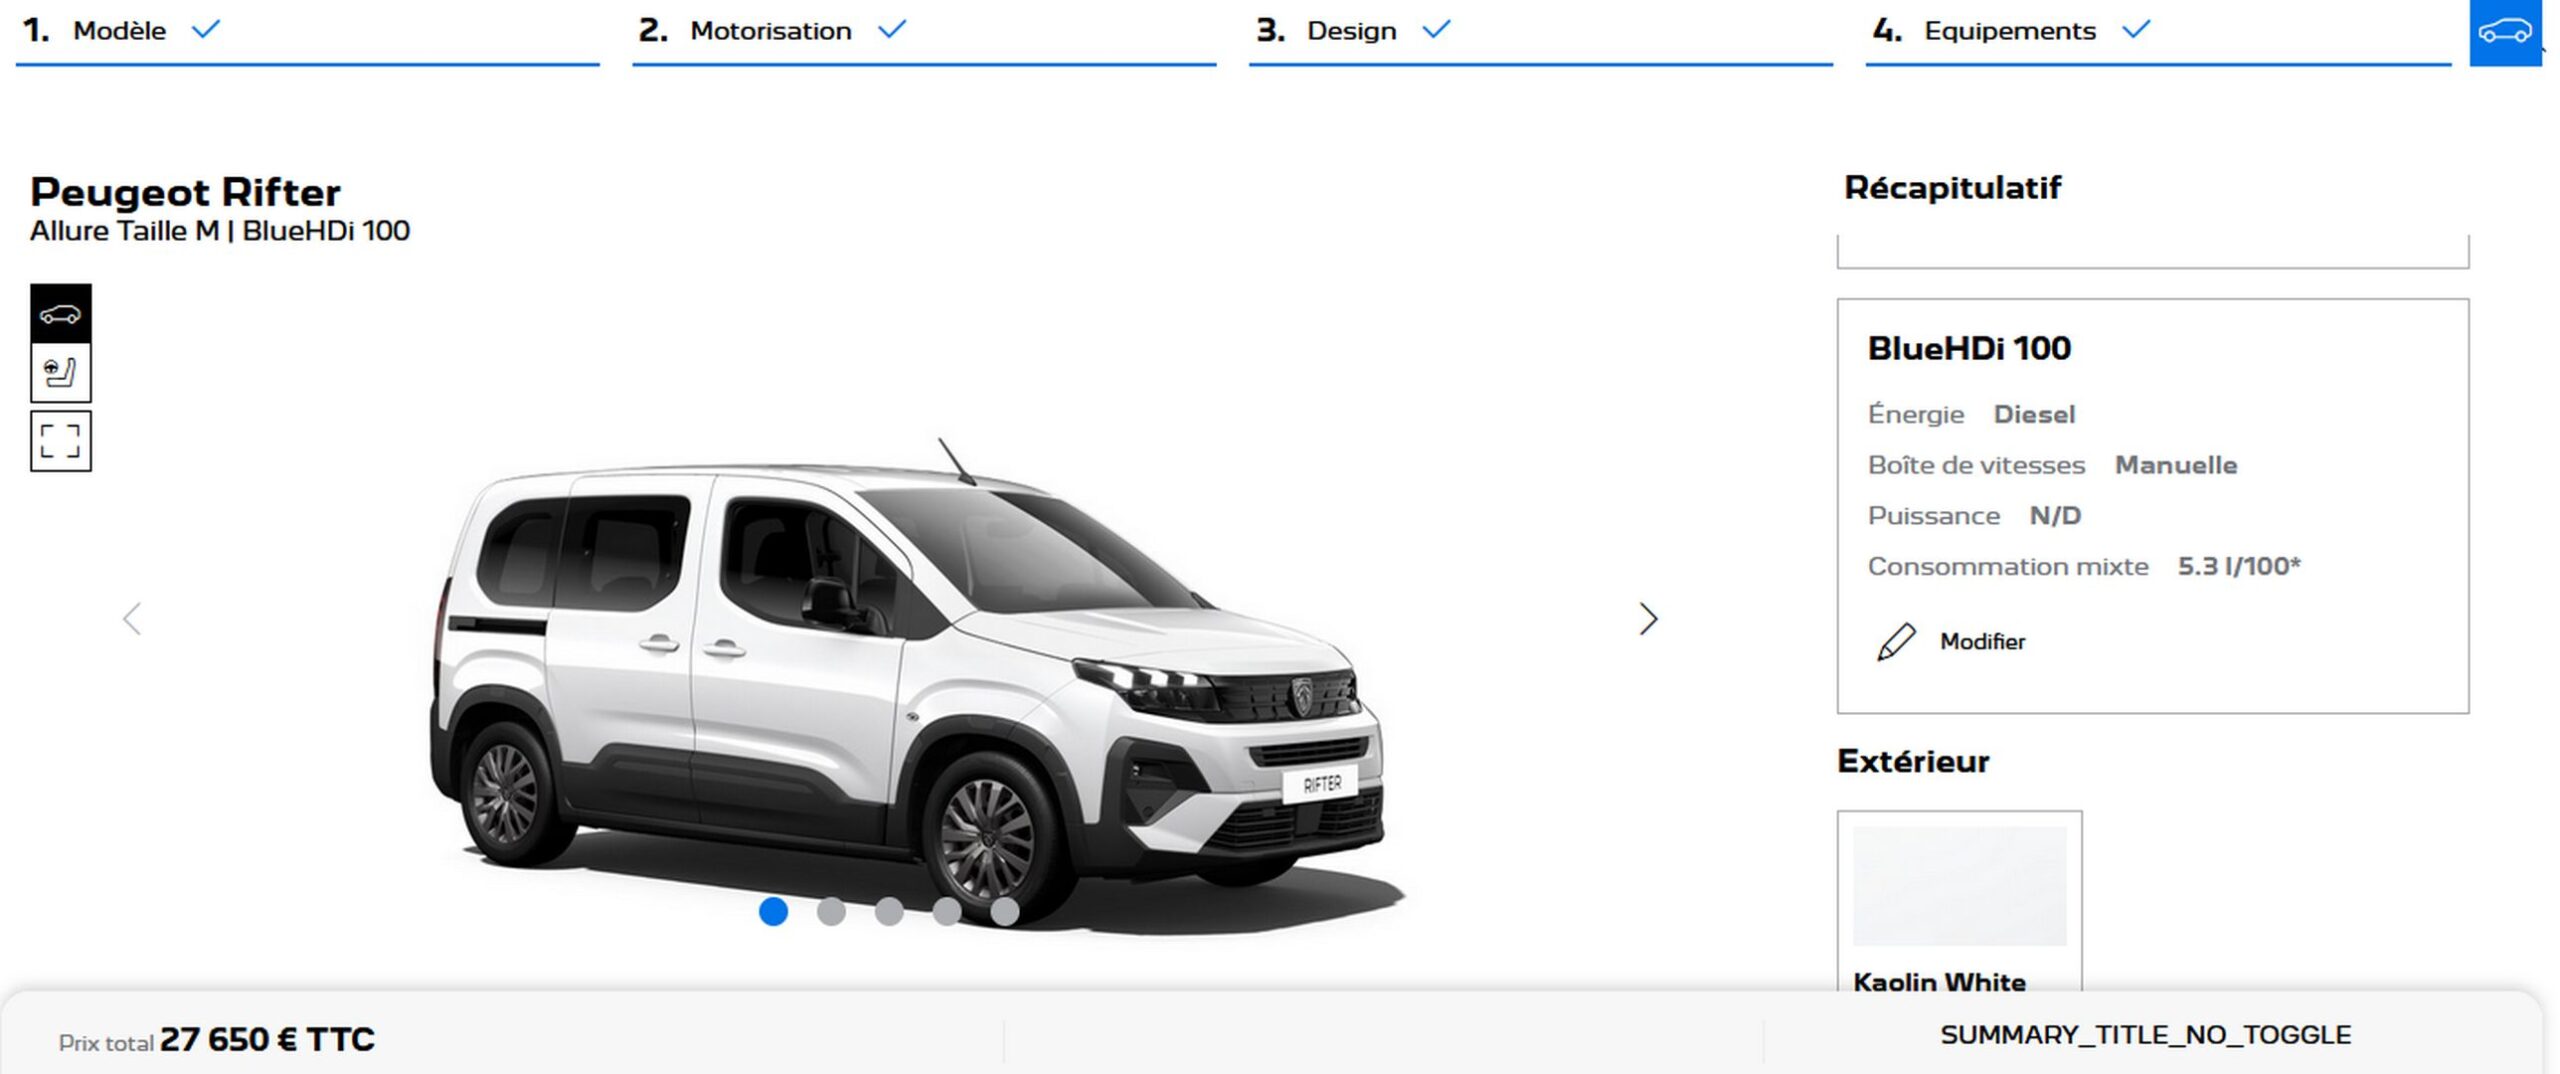Viewport: 2560px width, 1074px height.
Task: Go to the Equipements step
Action: coord(2009,31)
